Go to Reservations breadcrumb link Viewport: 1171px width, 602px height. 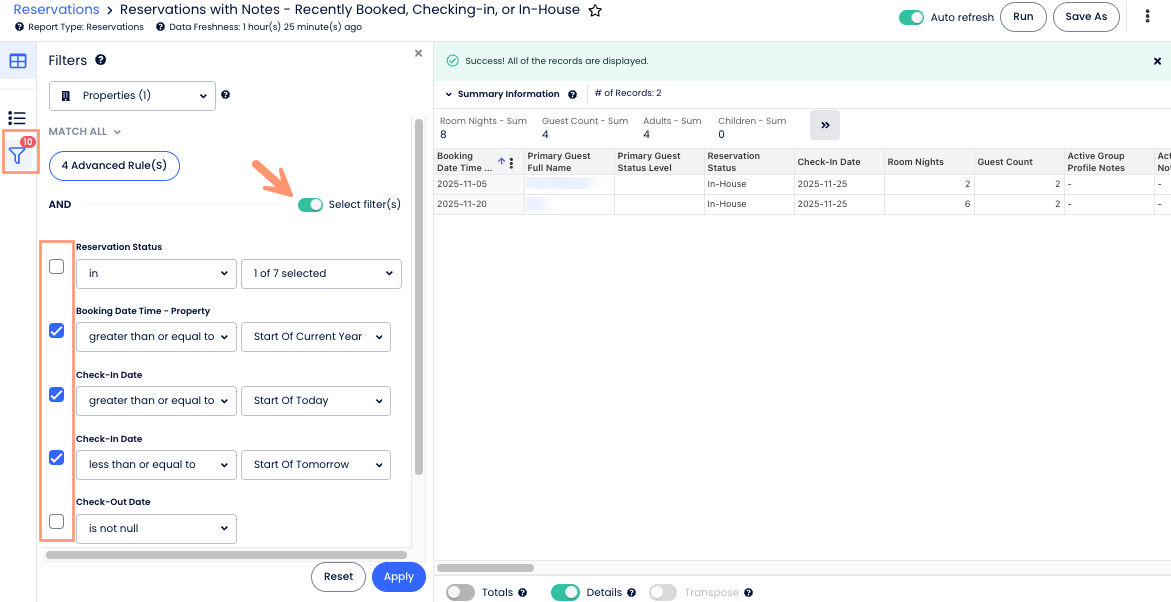point(56,10)
